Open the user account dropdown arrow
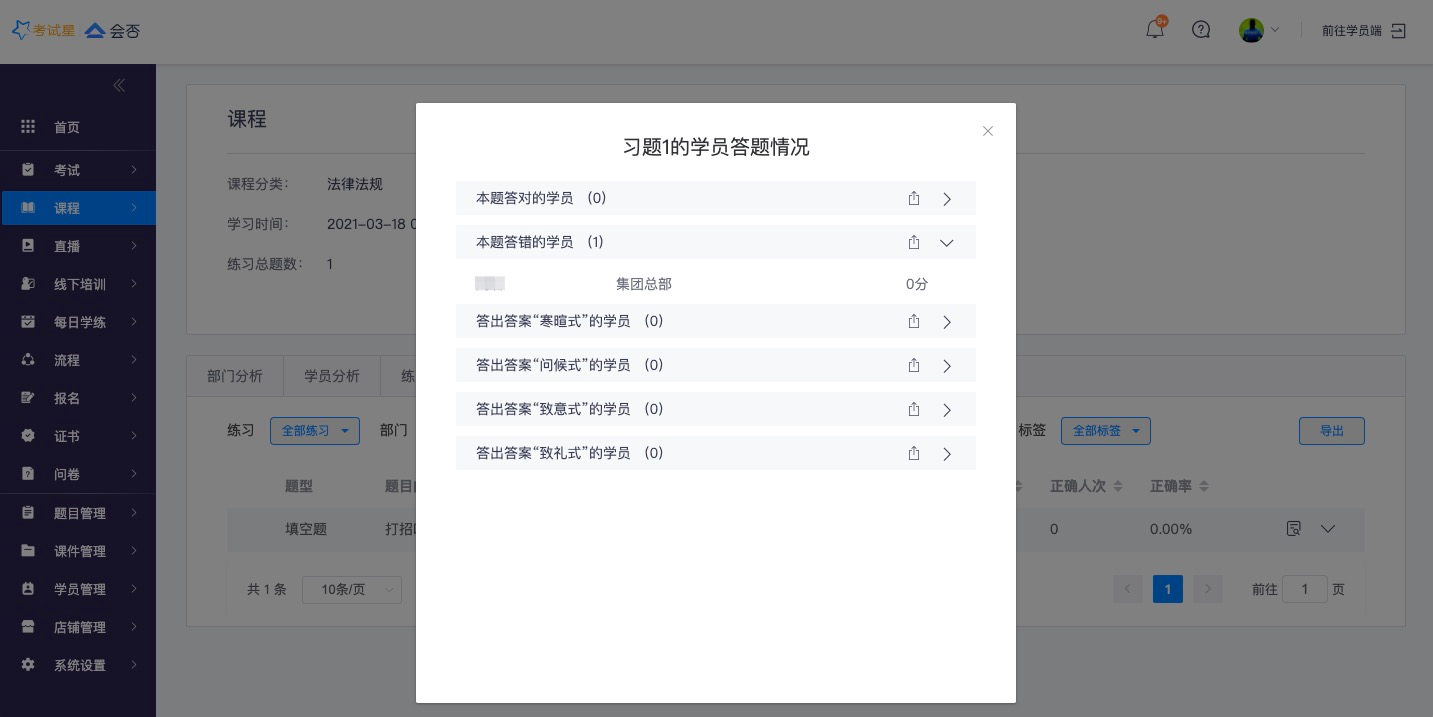 tap(1275, 30)
